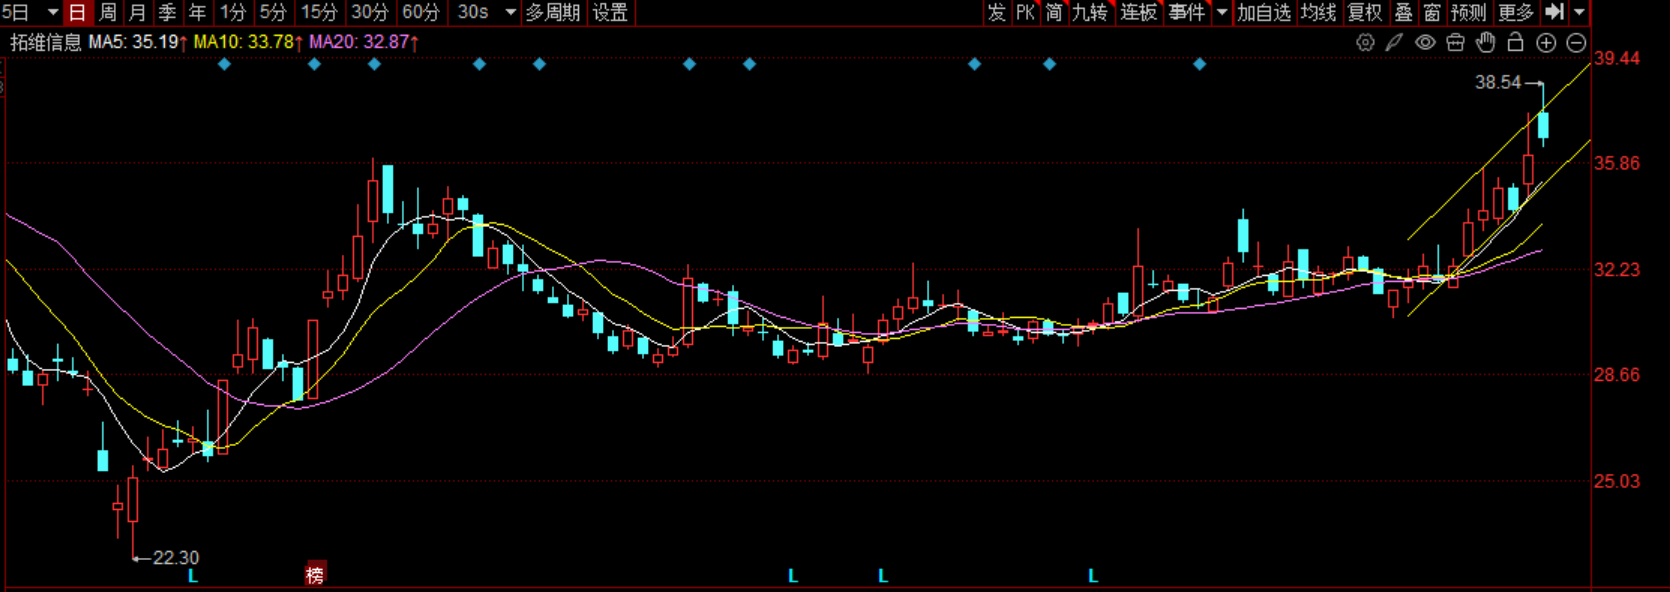This screenshot has width=1670, height=592.
Task: Click the 35.86 price axis label
Action: (1617, 163)
